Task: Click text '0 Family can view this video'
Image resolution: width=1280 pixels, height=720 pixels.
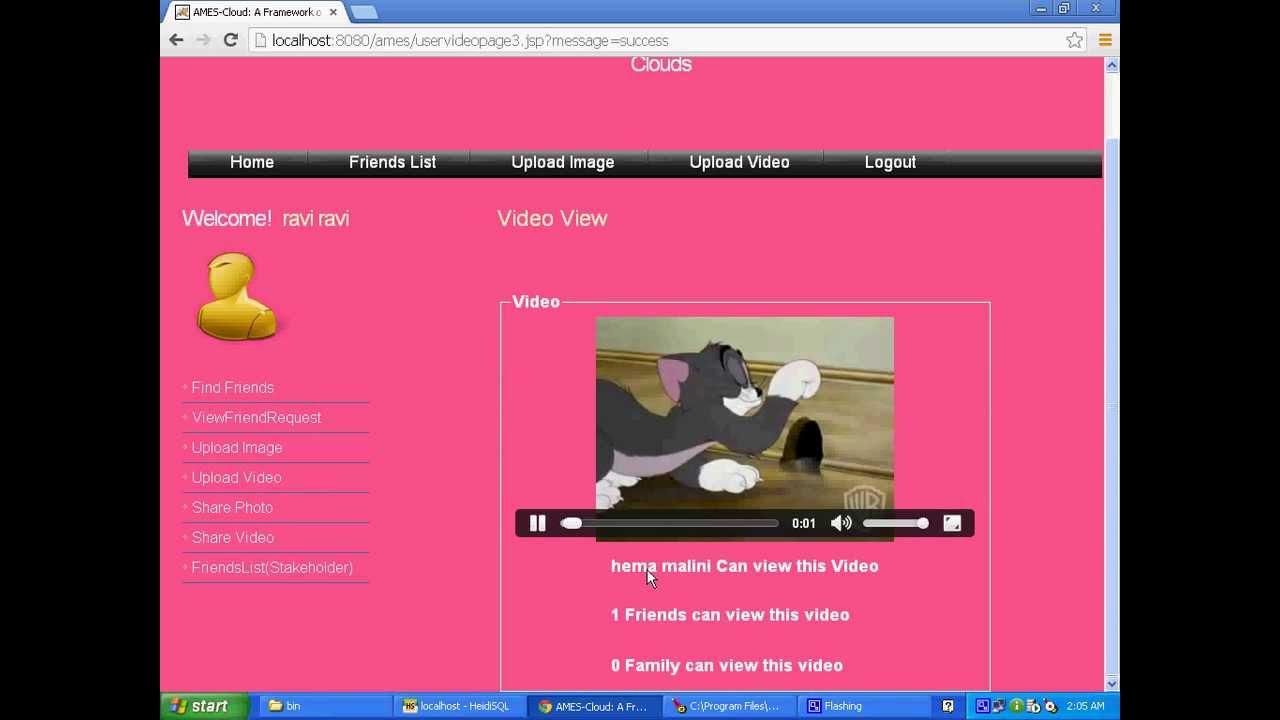Action: [x=727, y=665]
